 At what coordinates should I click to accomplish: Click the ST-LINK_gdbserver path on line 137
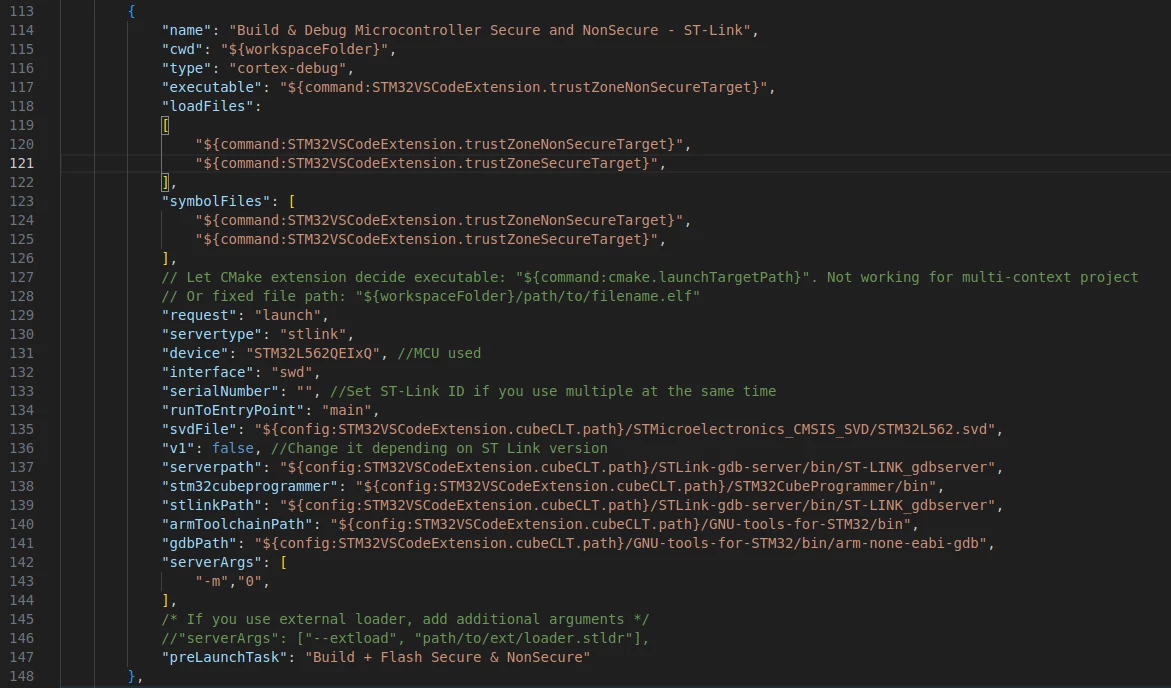(x=637, y=468)
